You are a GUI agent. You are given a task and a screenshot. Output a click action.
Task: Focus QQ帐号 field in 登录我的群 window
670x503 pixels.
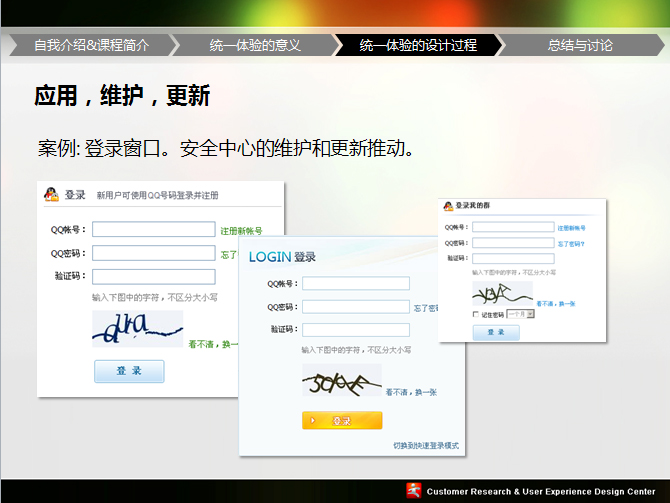(x=513, y=227)
